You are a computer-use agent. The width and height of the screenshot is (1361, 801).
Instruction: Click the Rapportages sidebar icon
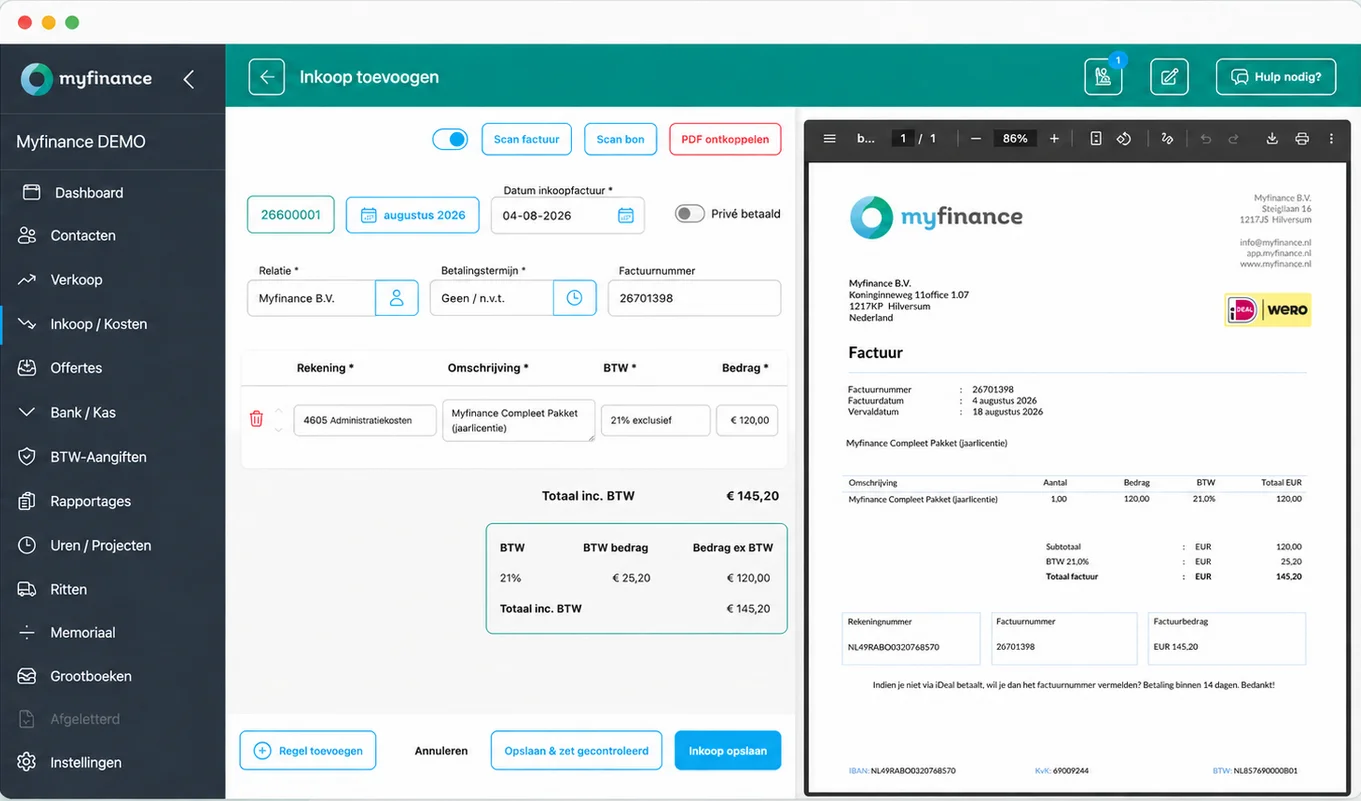click(x=28, y=501)
